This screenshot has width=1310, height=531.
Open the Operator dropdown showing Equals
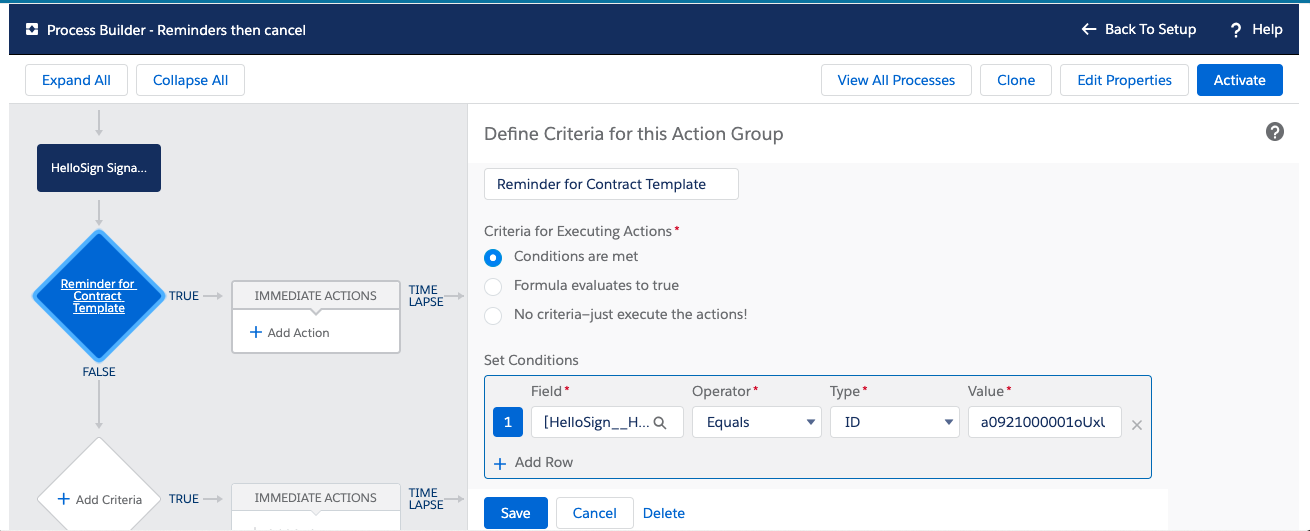pyautogui.click(x=756, y=423)
